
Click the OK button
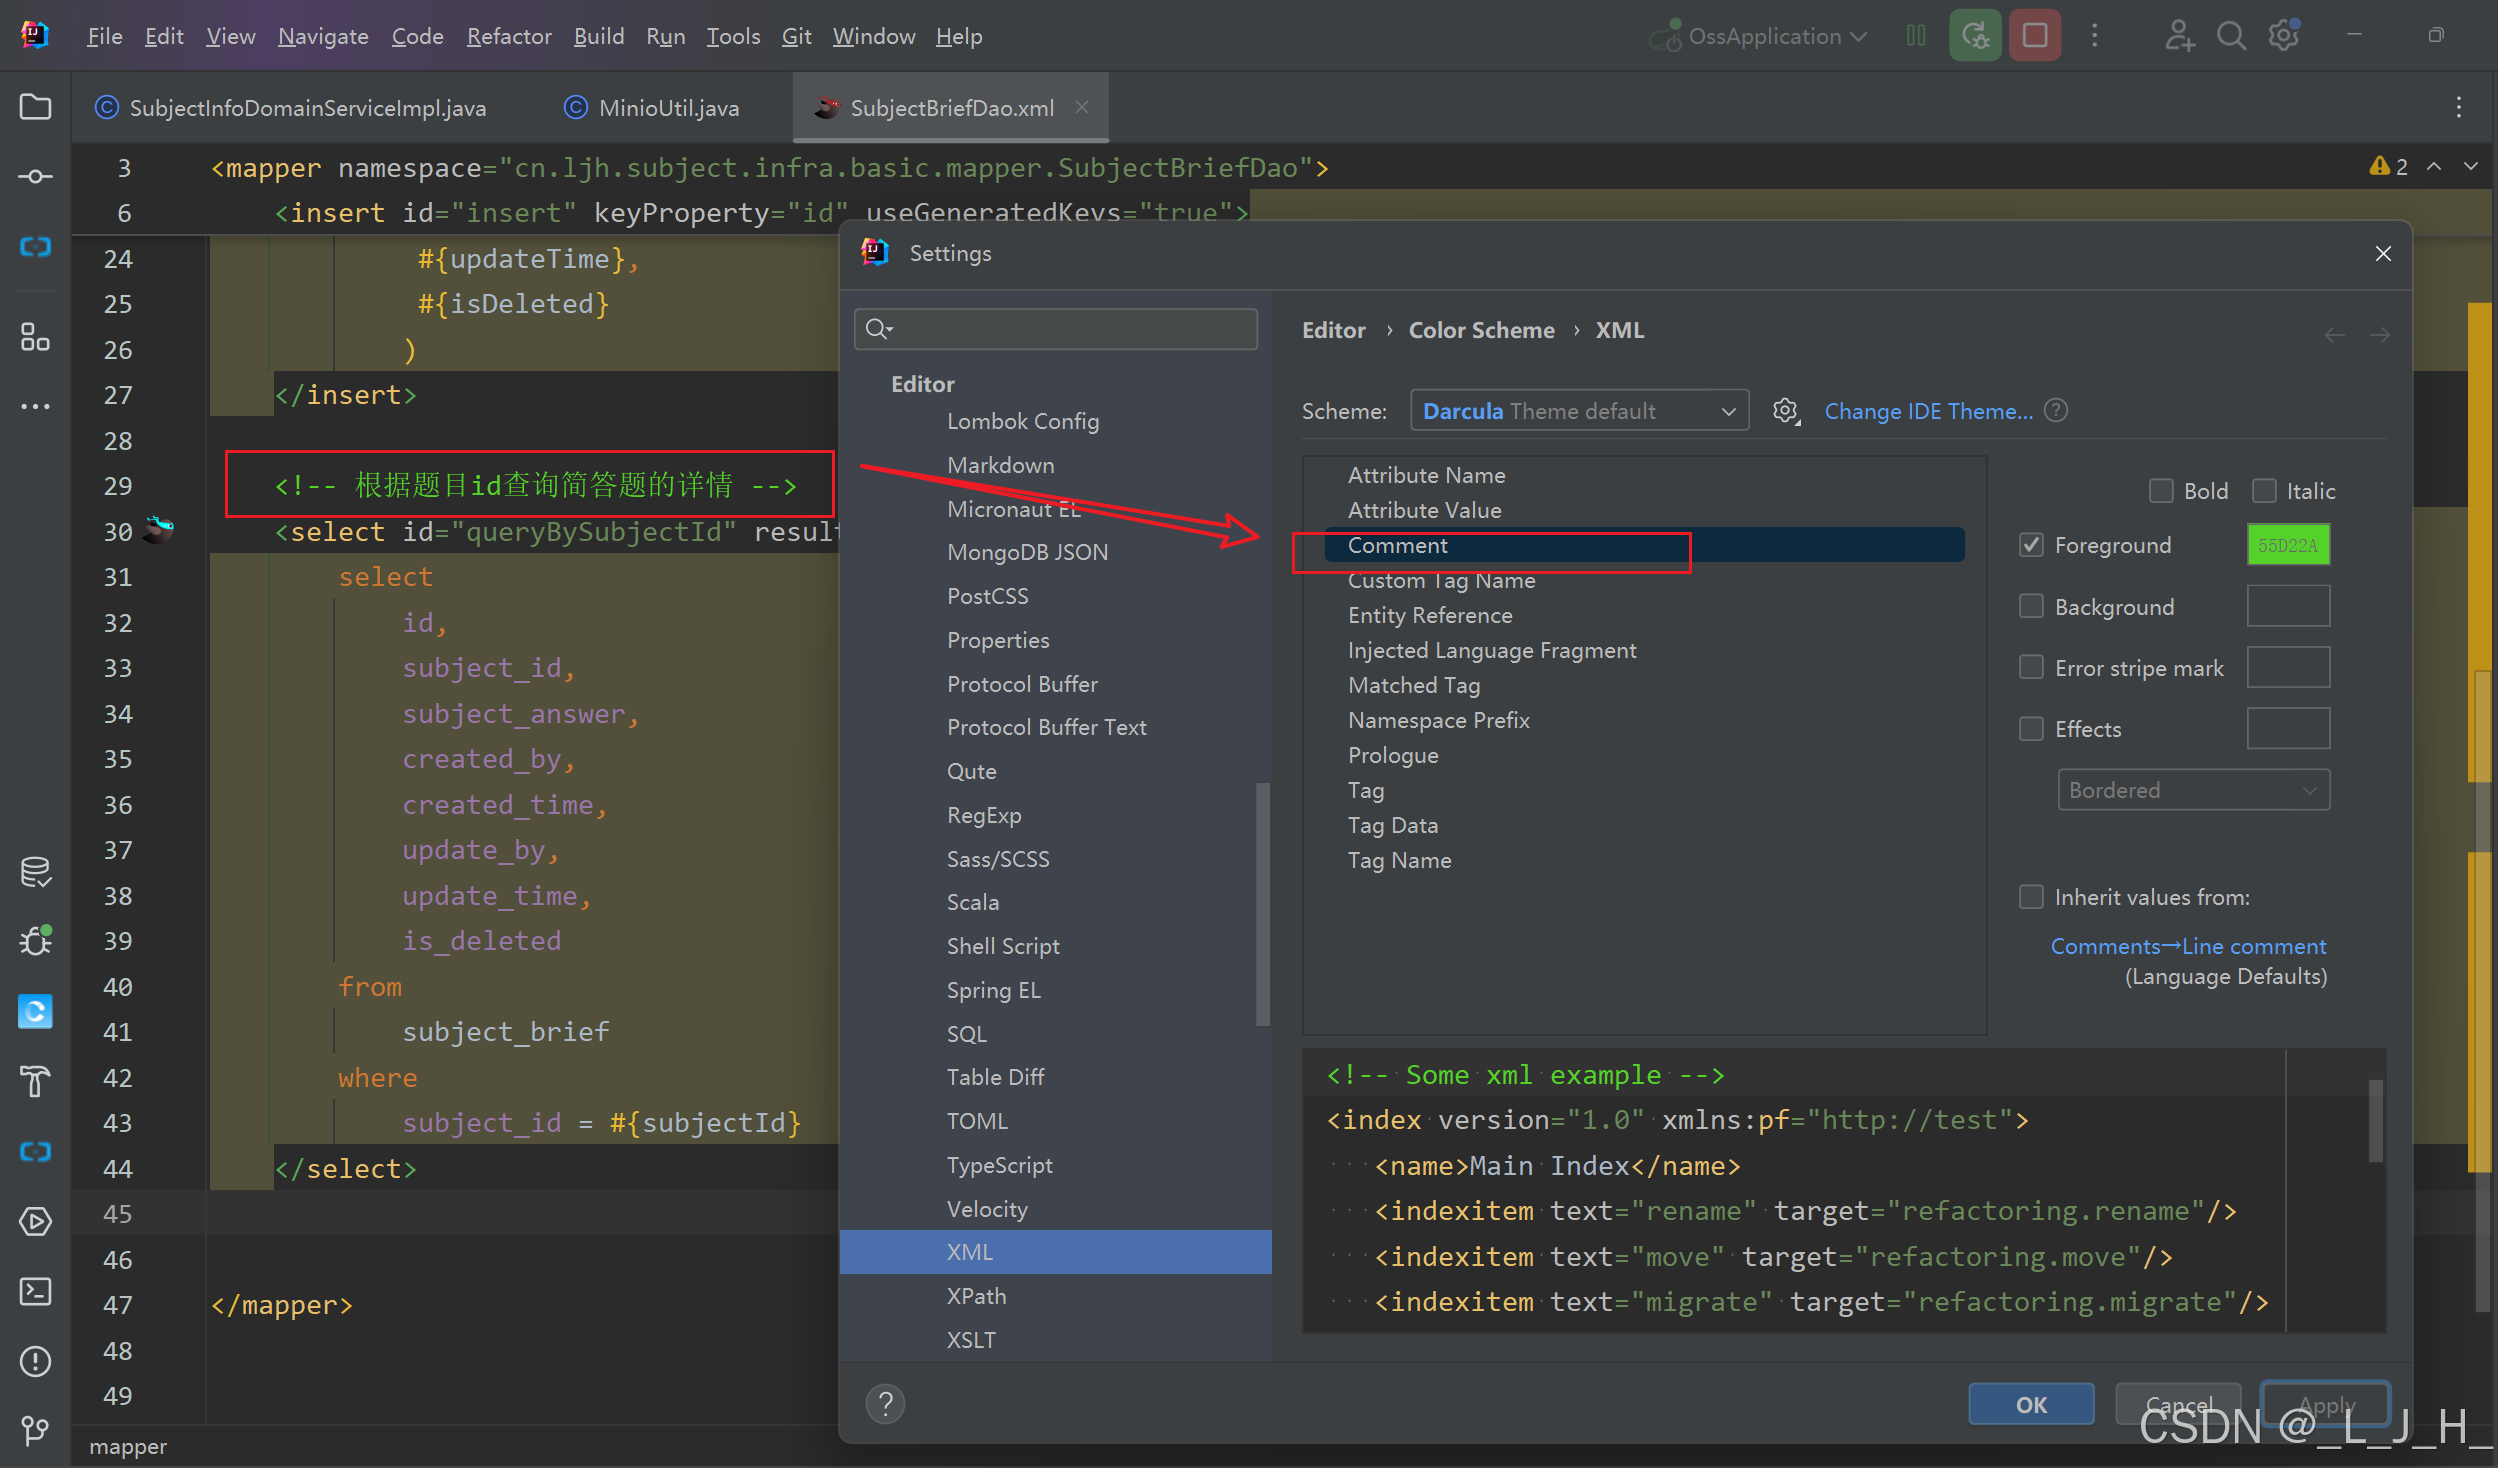click(x=2030, y=1404)
